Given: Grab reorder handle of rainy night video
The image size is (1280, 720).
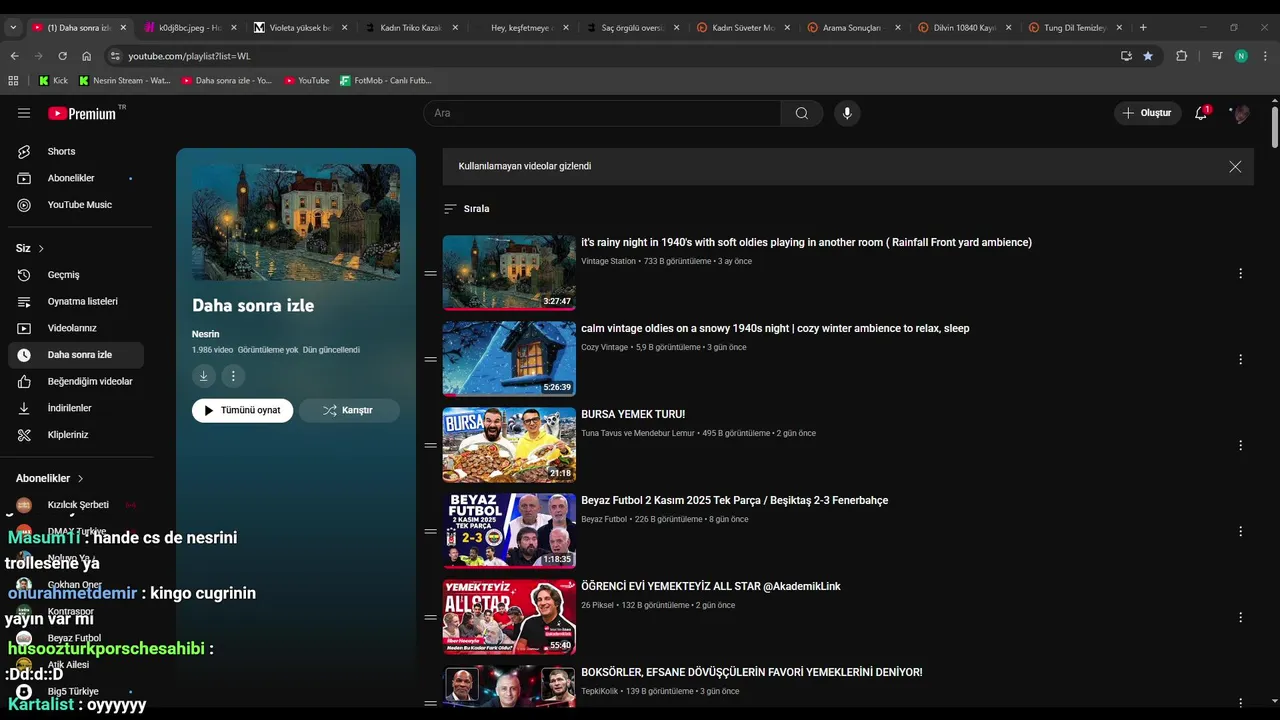Looking at the screenshot, I should [430, 273].
